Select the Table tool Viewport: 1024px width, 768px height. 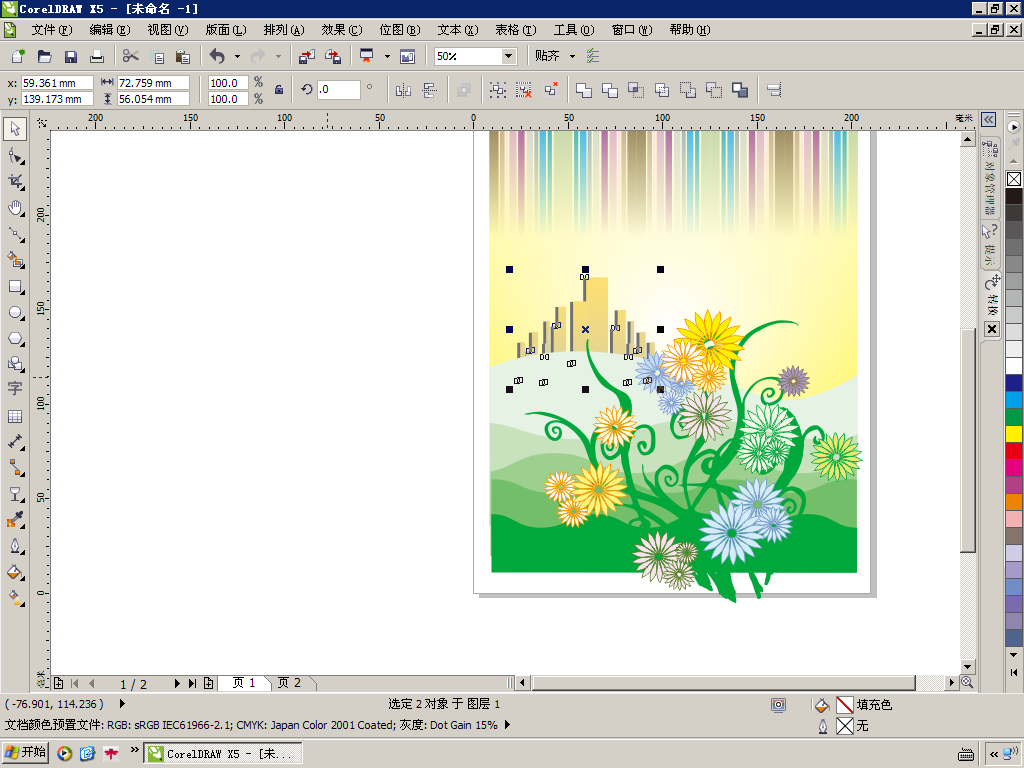(x=15, y=416)
